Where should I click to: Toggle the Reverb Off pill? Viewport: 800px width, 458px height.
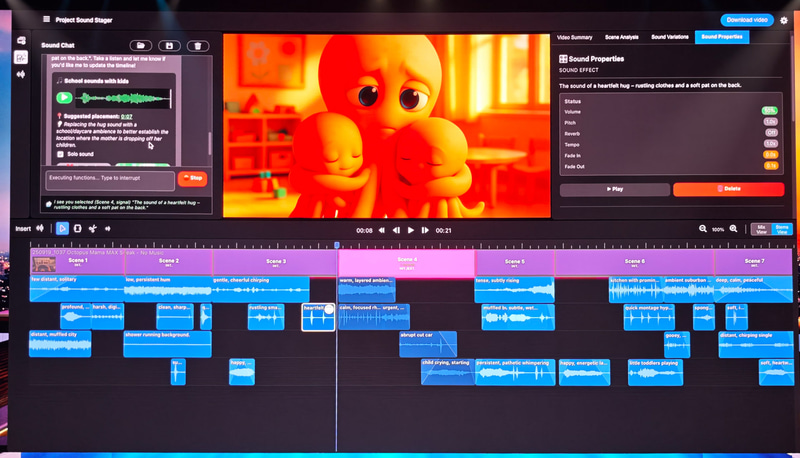click(x=771, y=133)
